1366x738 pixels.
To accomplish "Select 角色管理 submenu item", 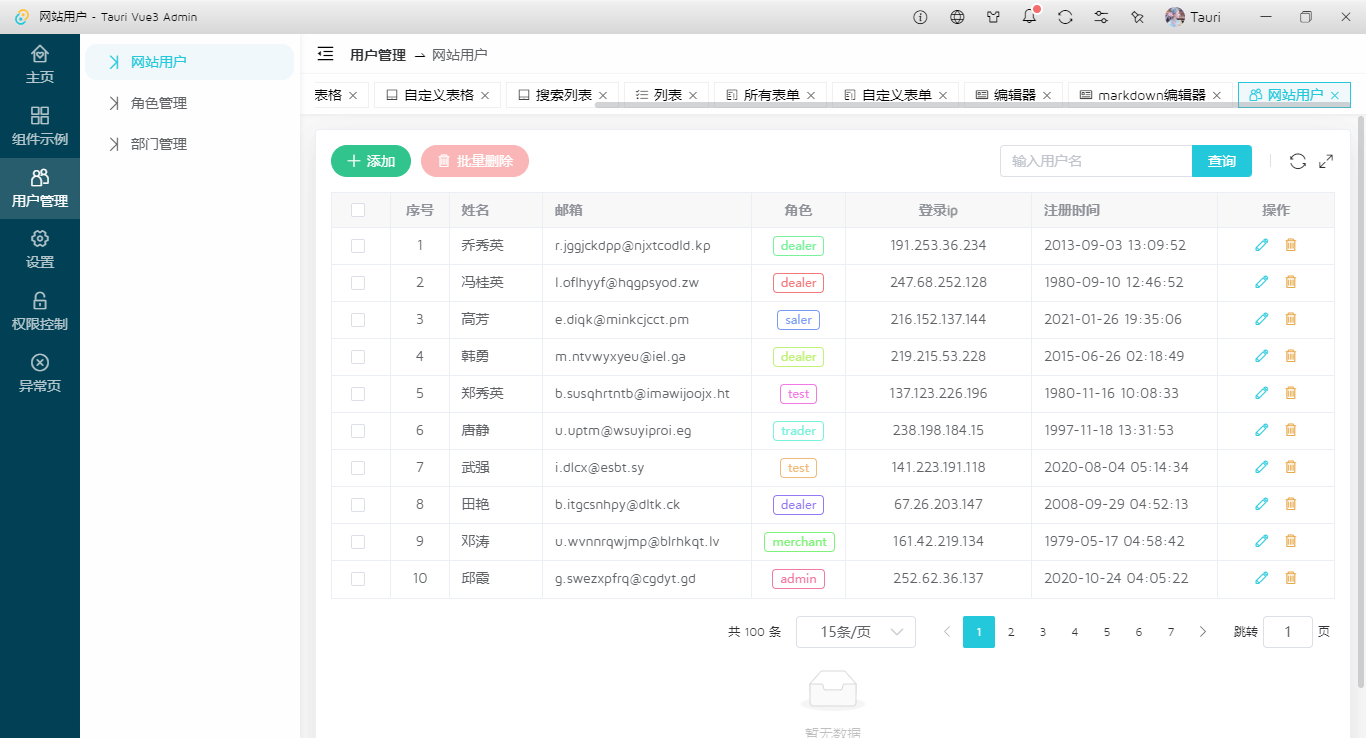I will tap(189, 103).
